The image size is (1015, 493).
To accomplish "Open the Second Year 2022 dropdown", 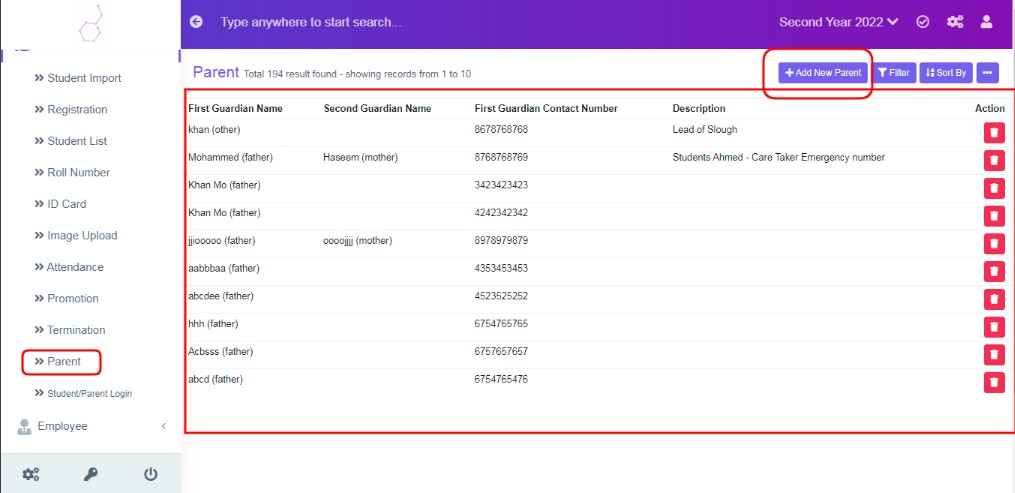I will 838,22.
